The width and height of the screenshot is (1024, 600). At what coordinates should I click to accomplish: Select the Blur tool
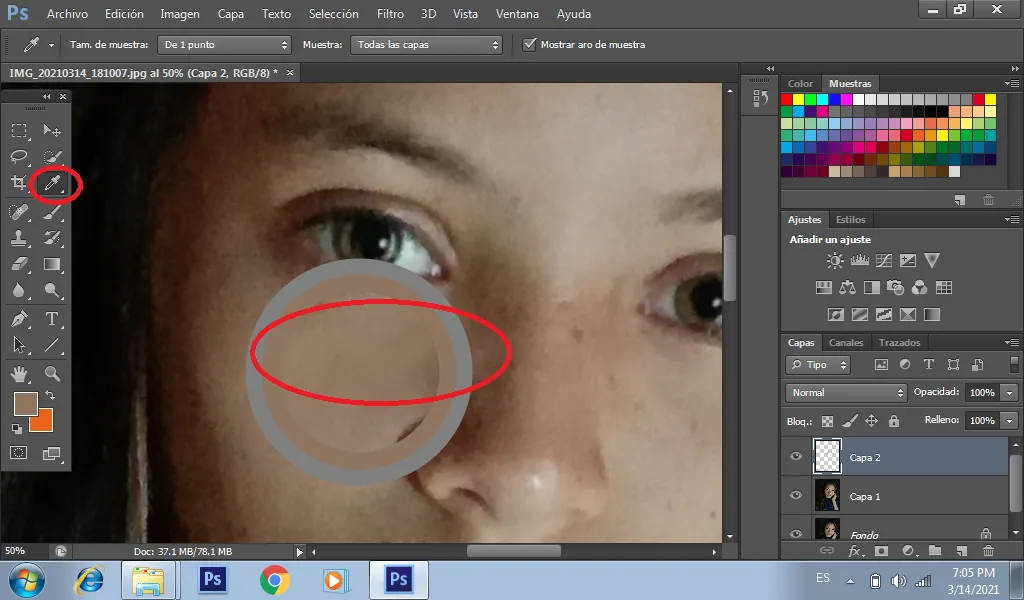19,291
